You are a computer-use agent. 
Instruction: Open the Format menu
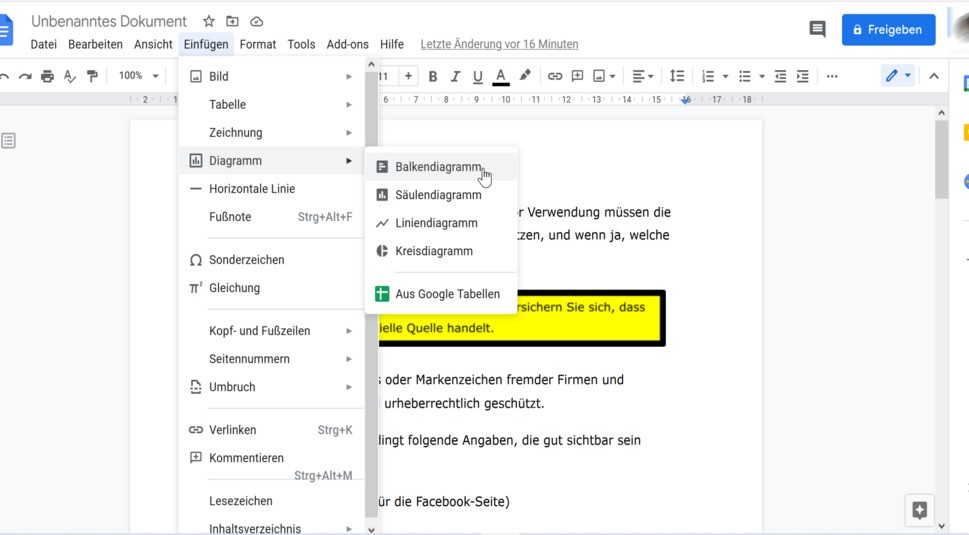(258, 44)
